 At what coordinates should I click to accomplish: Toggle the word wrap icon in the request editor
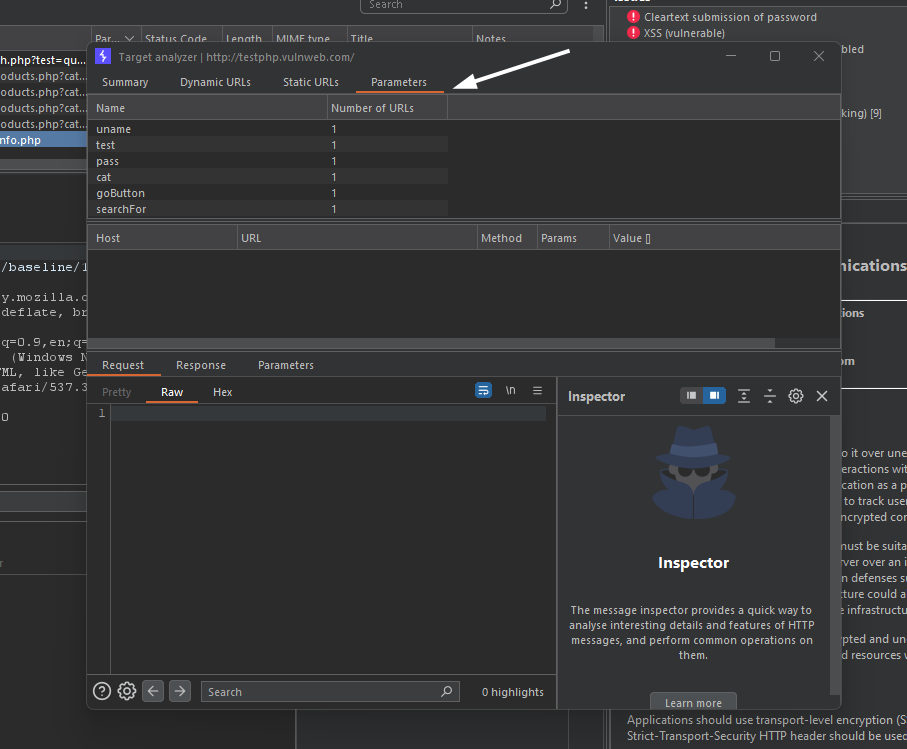484,390
